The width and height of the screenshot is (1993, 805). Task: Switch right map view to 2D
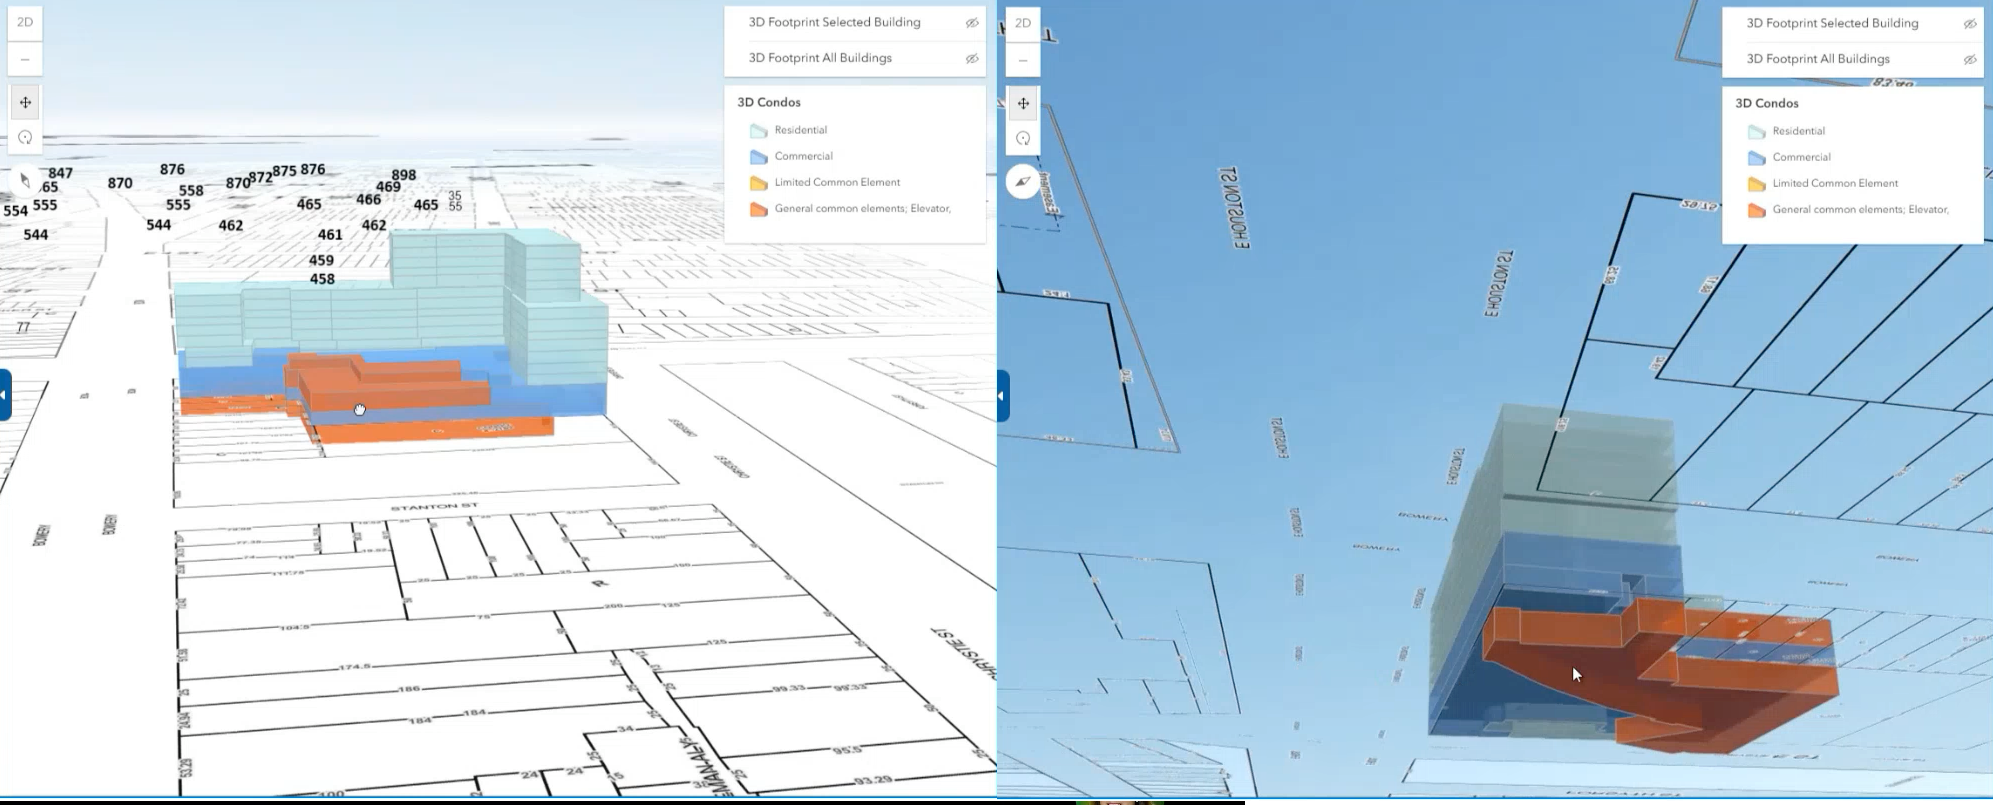pyautogui.click(x=1023, y=23)
